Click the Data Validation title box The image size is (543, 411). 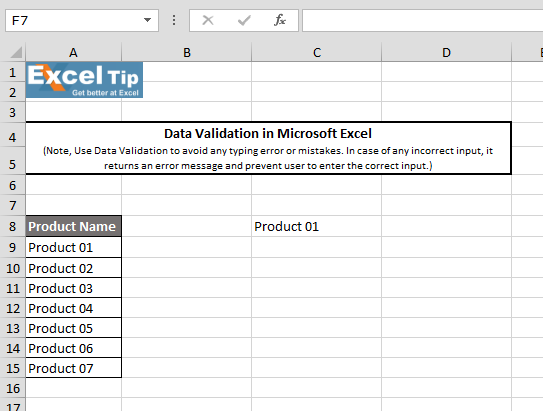268,148
